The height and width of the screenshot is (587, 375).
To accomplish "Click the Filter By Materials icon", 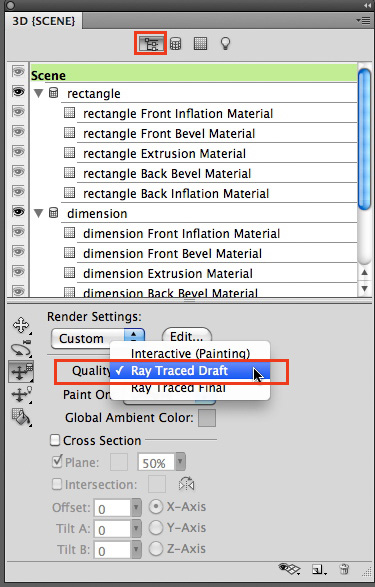I will tap(200, 43).
